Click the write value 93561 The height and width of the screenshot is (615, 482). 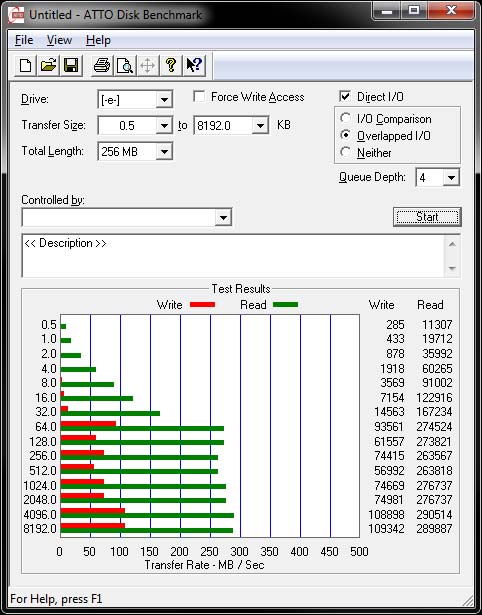click(389, 427)
